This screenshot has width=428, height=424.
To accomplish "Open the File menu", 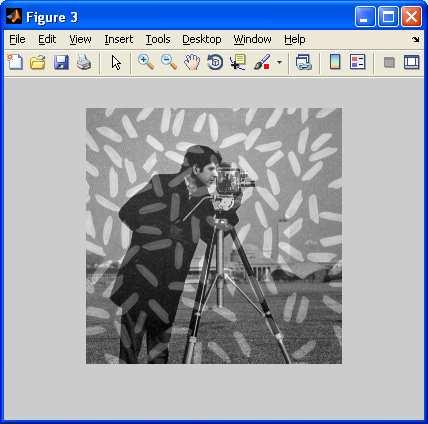I will click(17, 39).
